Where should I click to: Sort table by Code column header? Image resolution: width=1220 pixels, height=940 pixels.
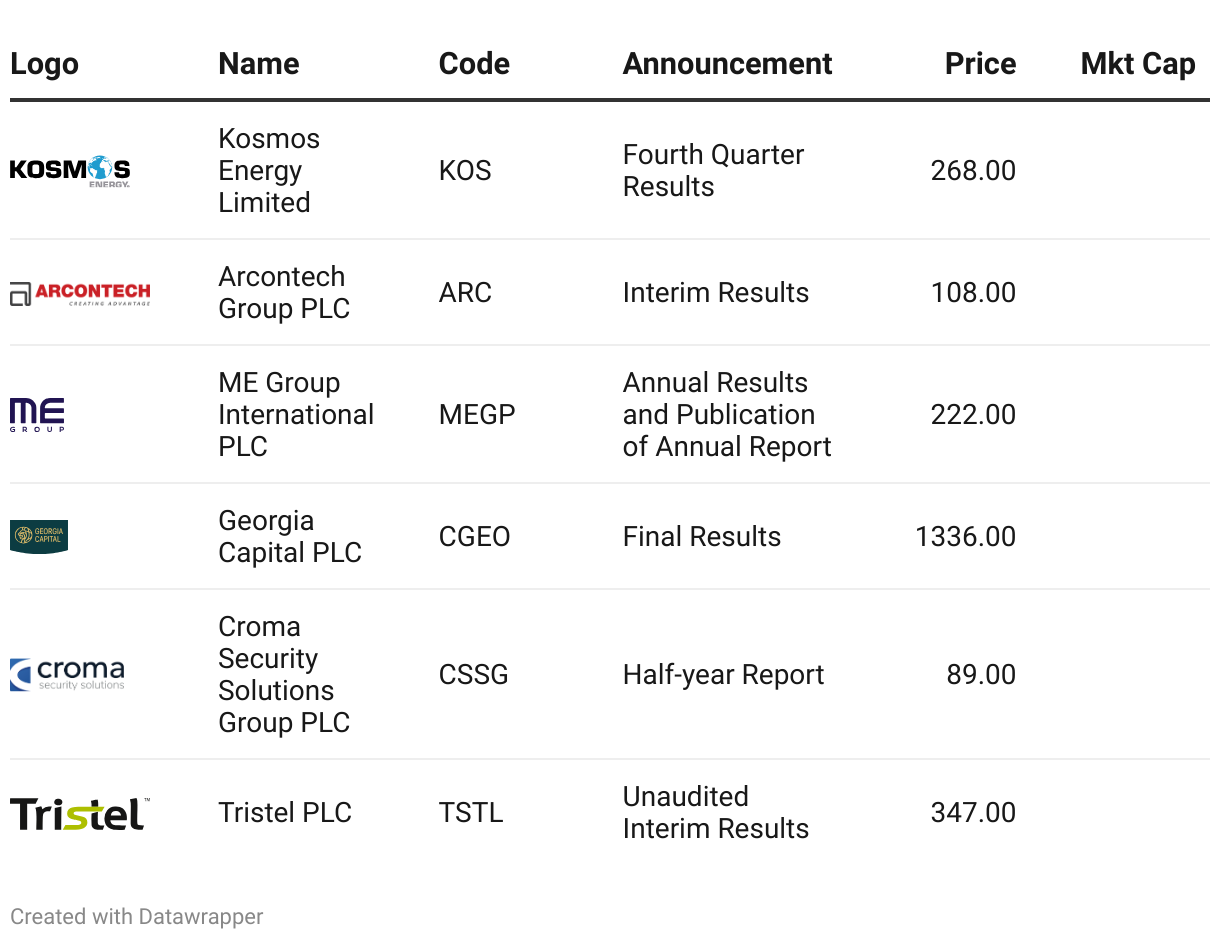474,64
